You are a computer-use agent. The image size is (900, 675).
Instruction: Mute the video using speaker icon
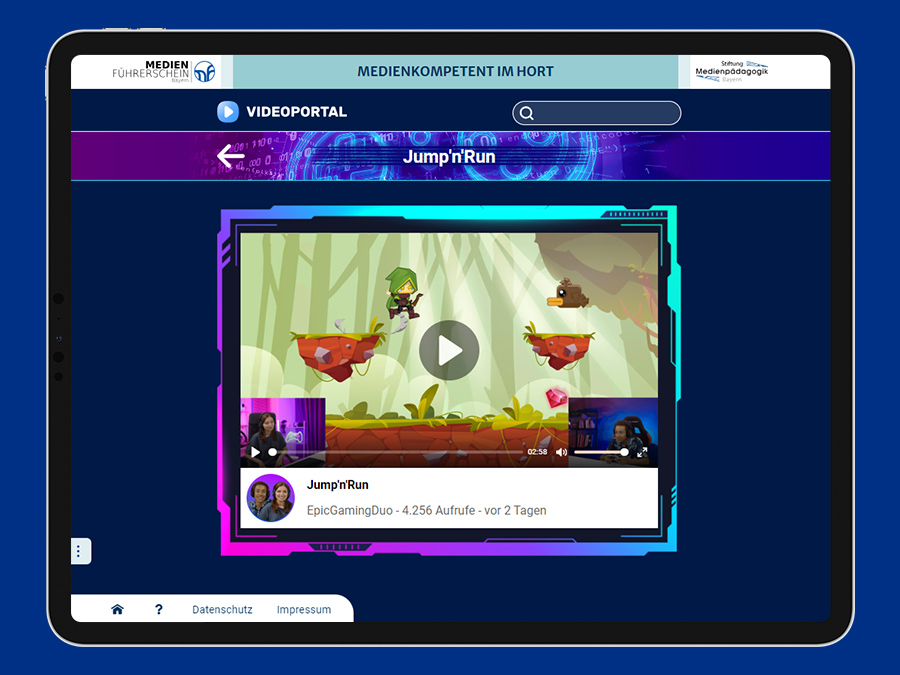[561, 452]
